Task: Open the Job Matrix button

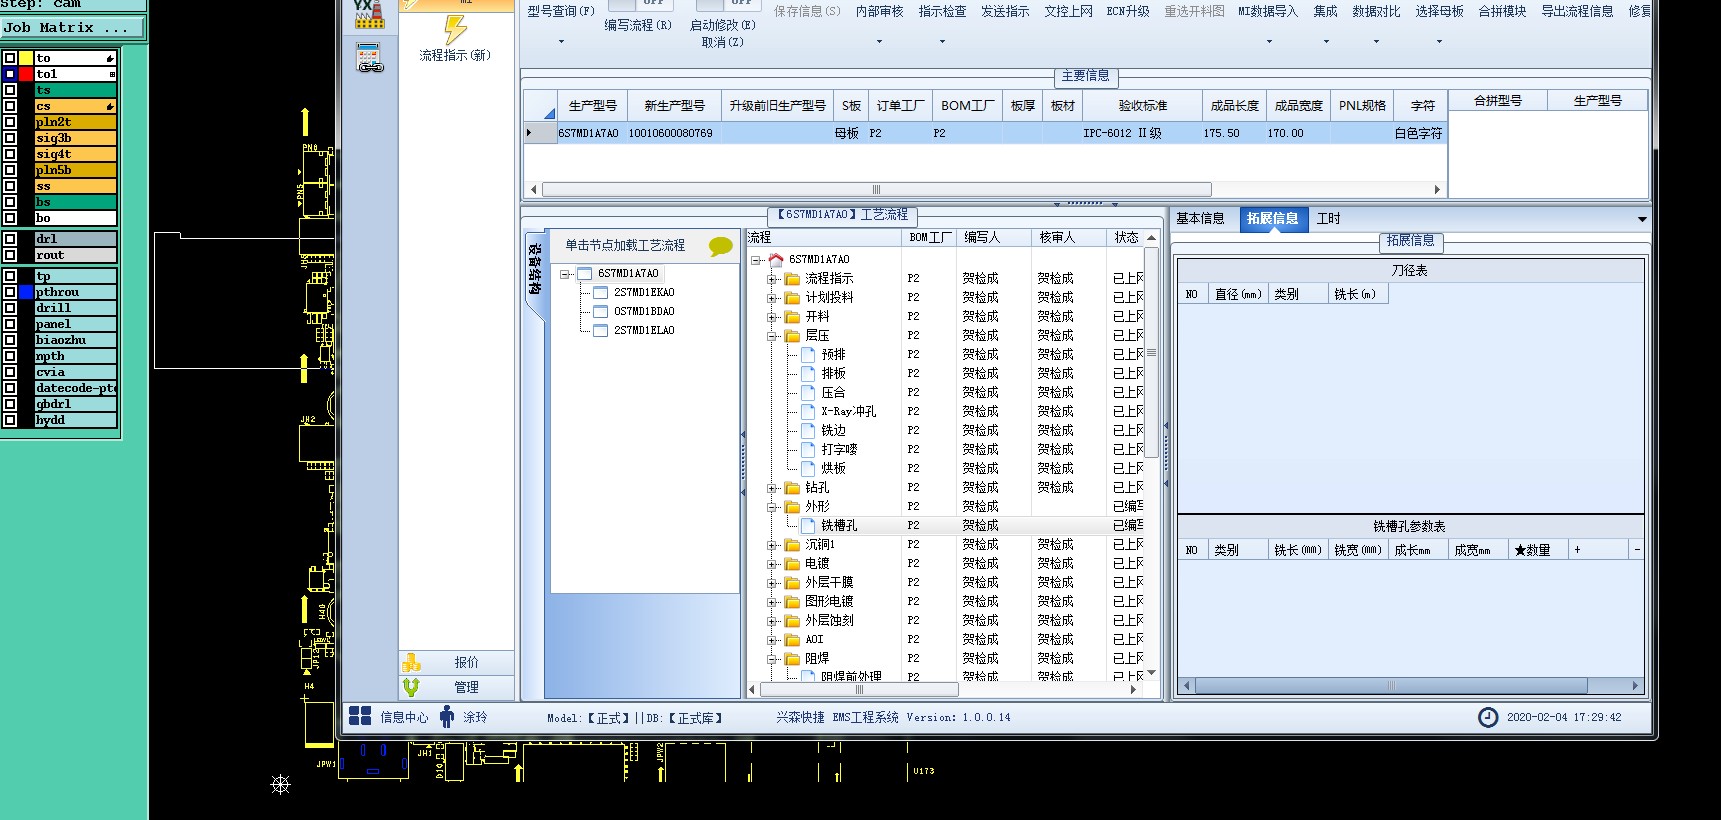Action: (x=73, y=27)
